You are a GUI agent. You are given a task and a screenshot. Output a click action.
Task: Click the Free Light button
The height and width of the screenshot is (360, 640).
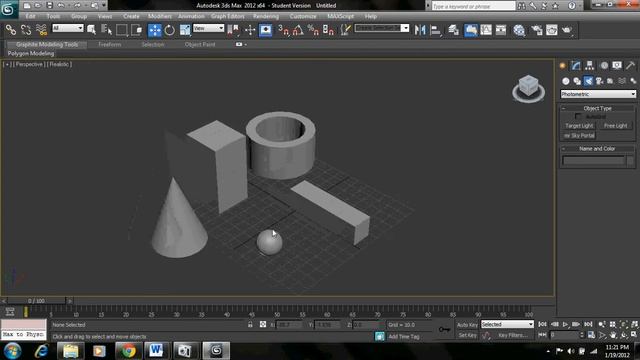click(x=616, y=126)
